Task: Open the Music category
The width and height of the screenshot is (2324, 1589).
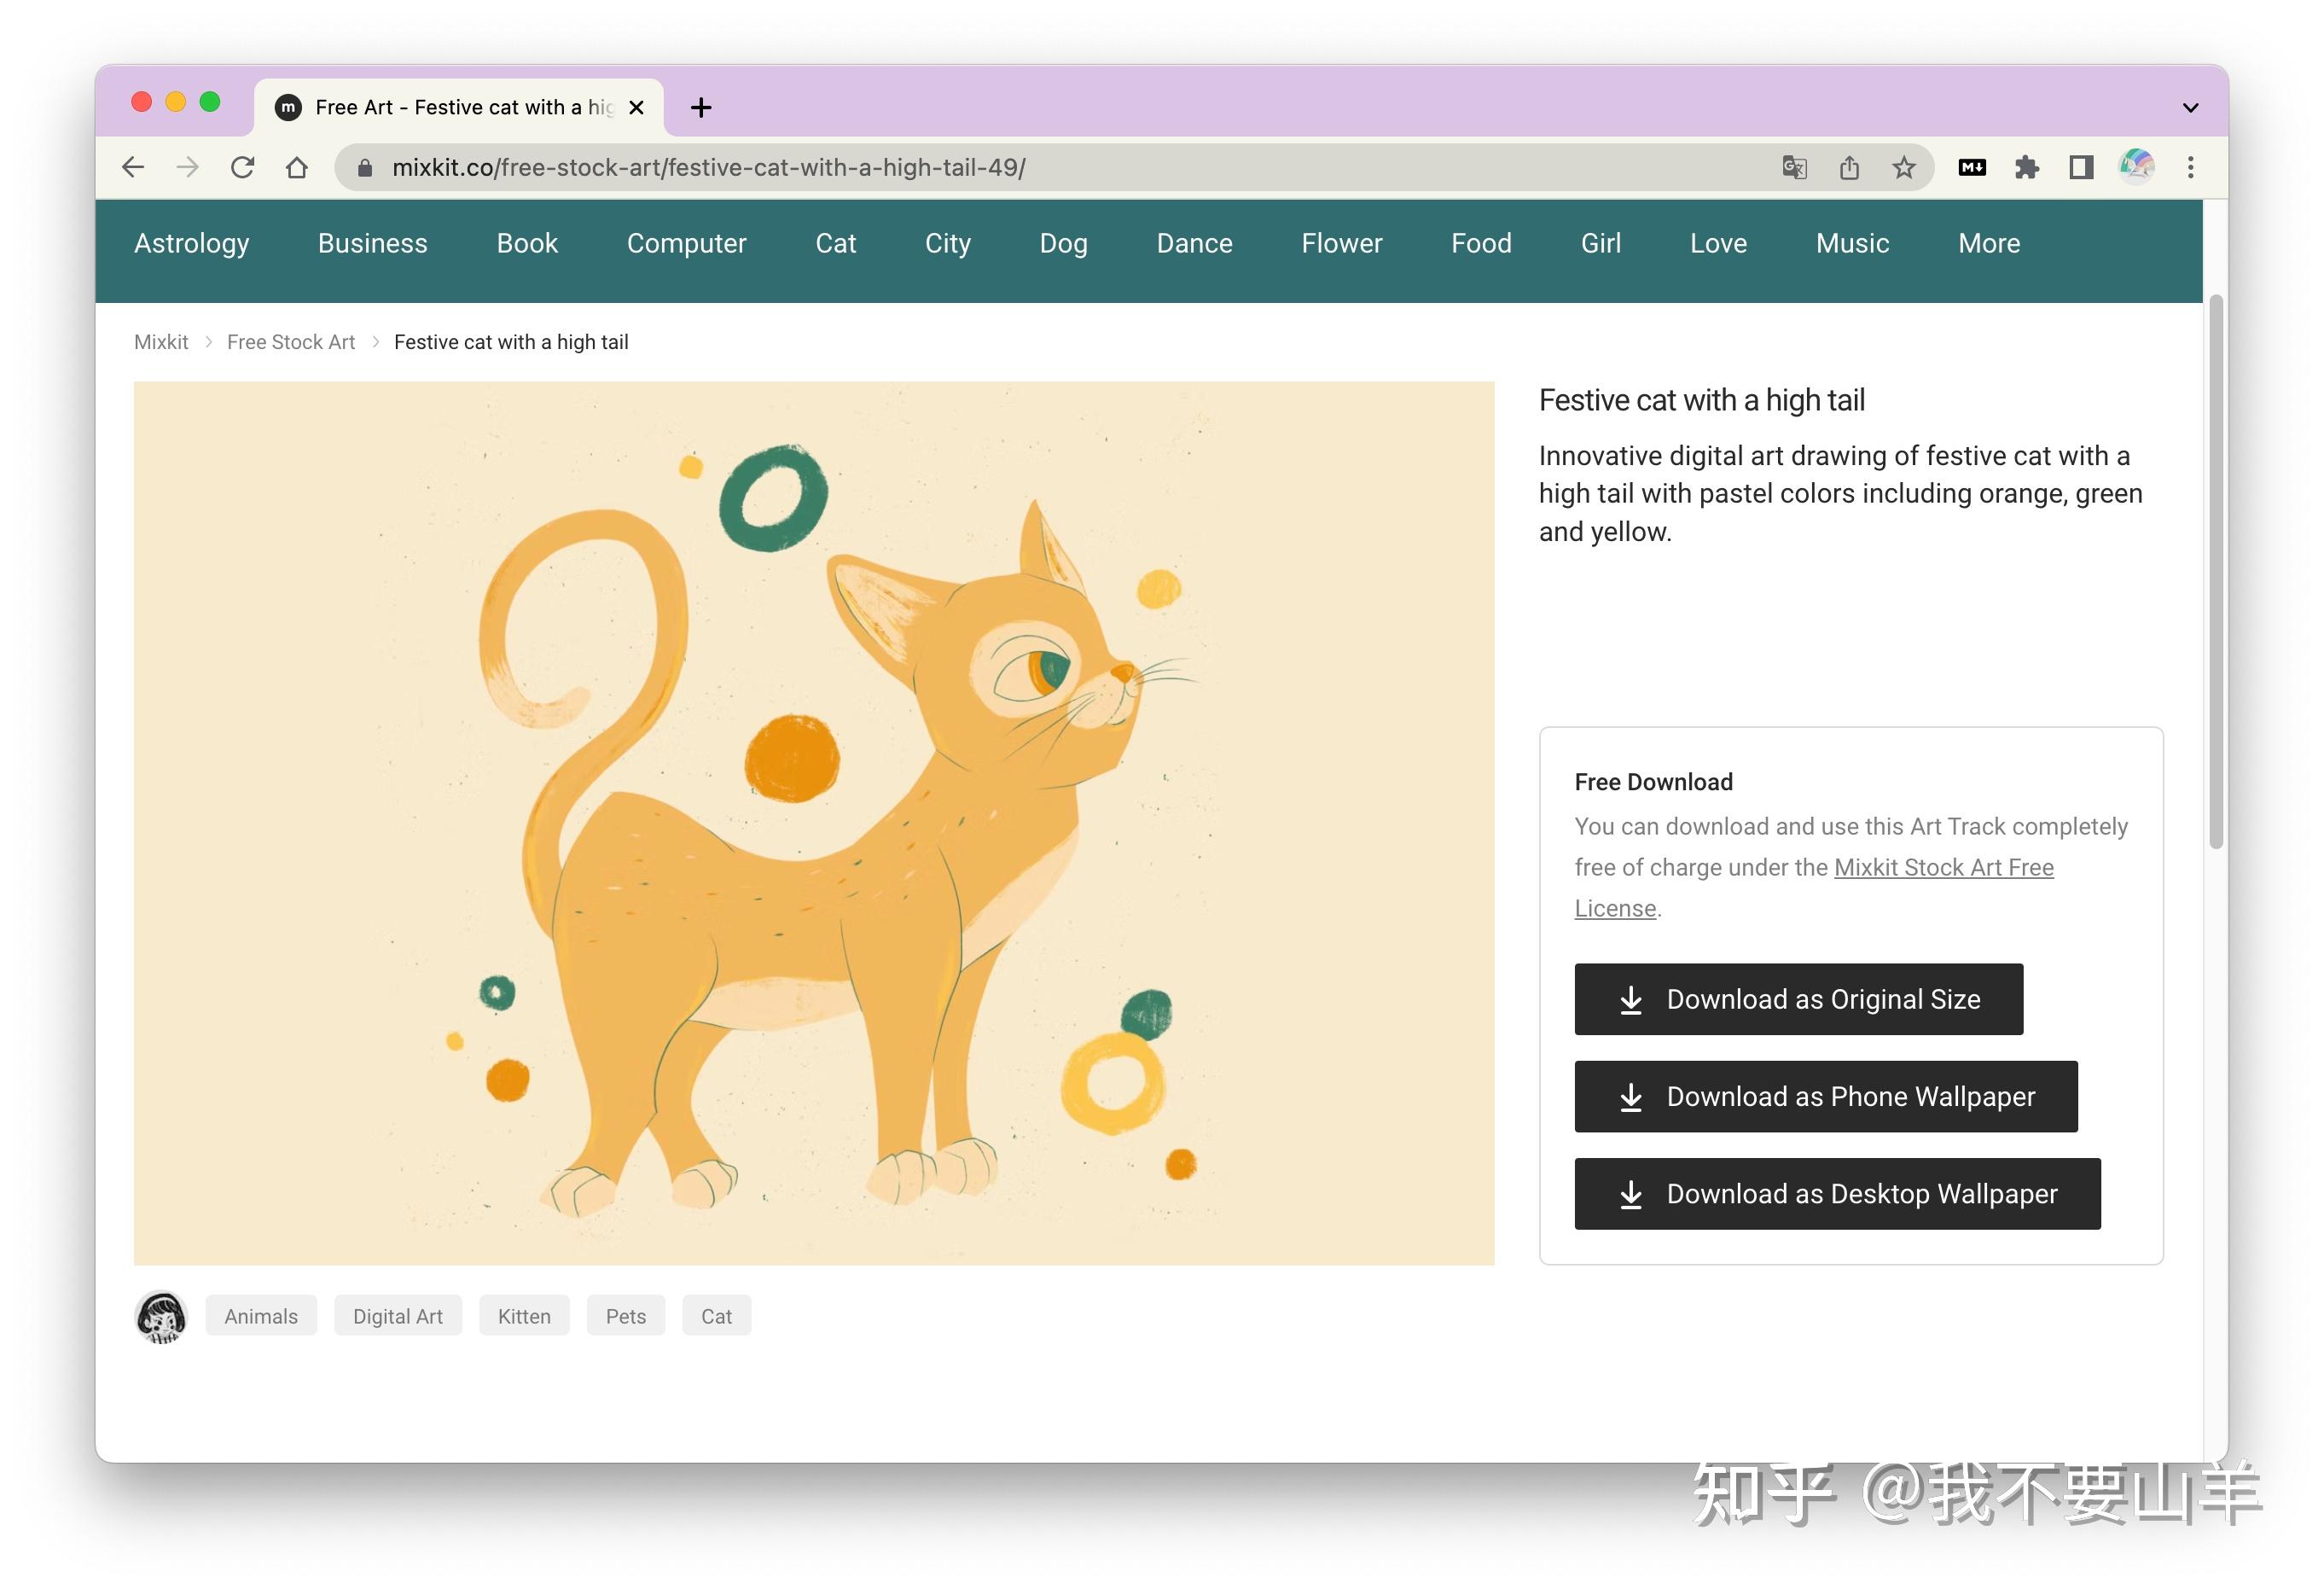Action: coord(1852,243)
